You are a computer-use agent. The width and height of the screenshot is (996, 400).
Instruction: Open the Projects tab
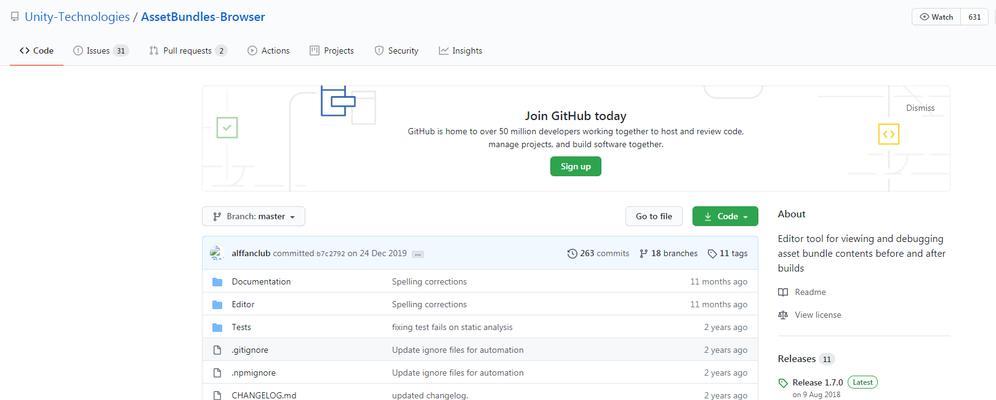pos(332,51)
